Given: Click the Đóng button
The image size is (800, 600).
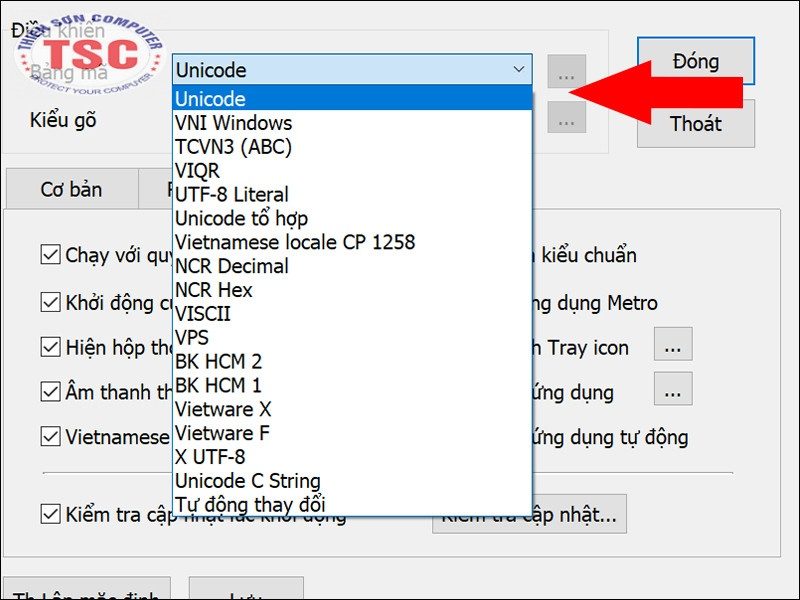Looking at the screenshot, I should click(x=695, y=61).
